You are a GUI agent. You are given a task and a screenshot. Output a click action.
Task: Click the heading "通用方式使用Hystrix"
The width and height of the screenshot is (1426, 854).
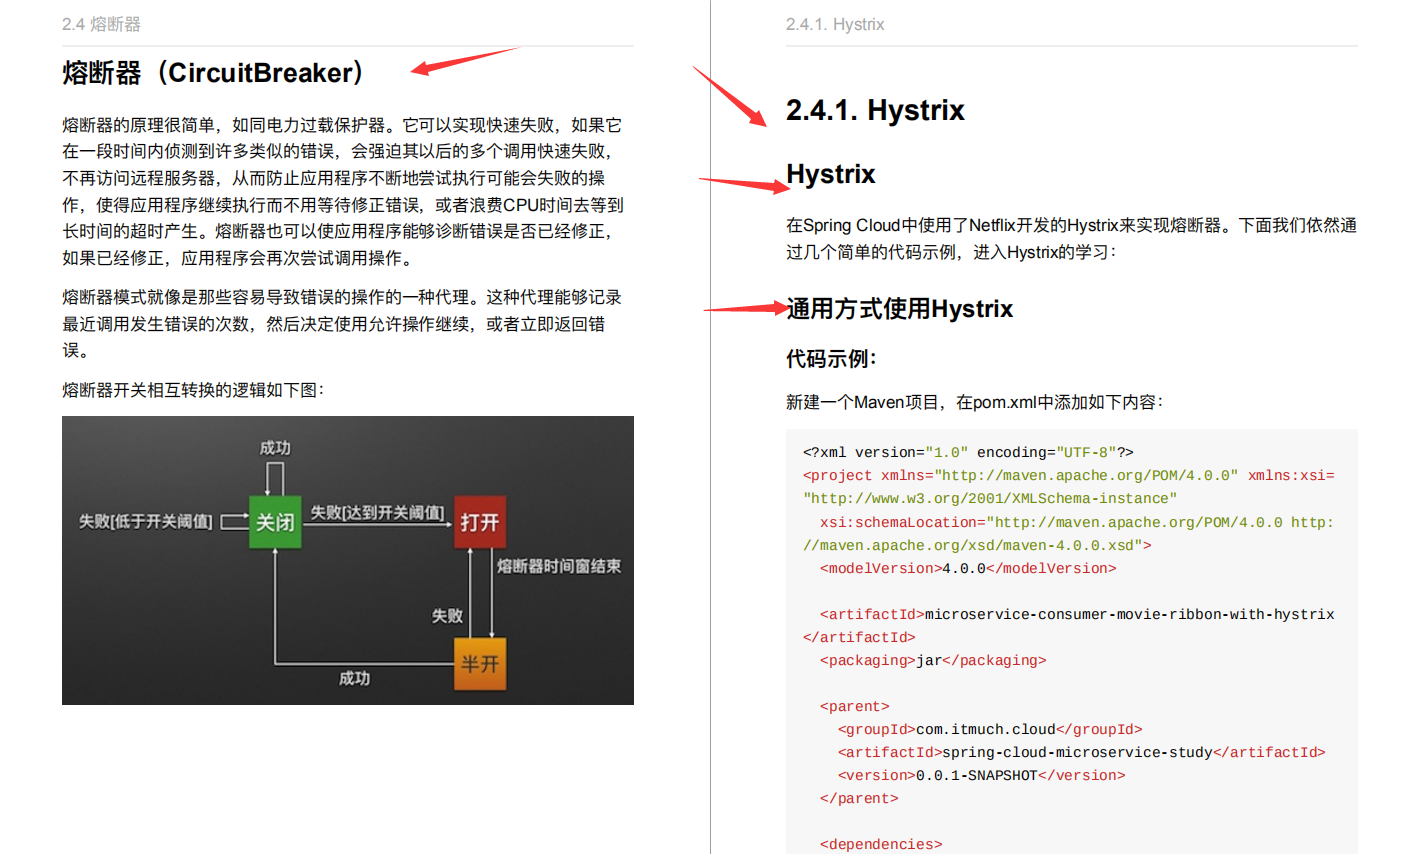pyautogui.click(x=899, y=309)
